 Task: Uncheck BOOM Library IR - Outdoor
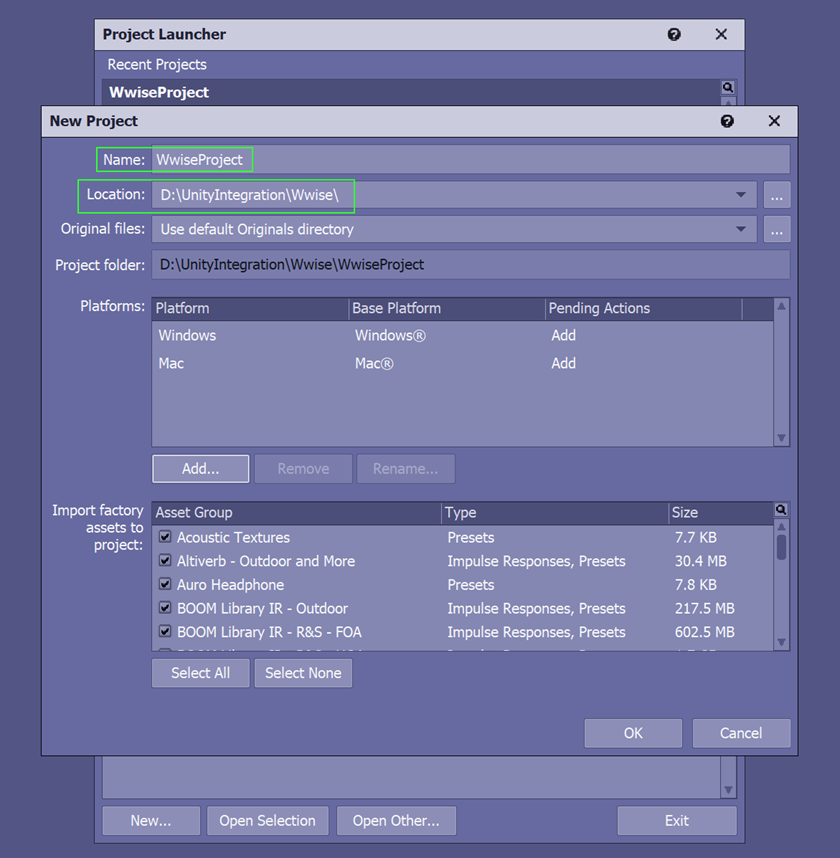165,607
